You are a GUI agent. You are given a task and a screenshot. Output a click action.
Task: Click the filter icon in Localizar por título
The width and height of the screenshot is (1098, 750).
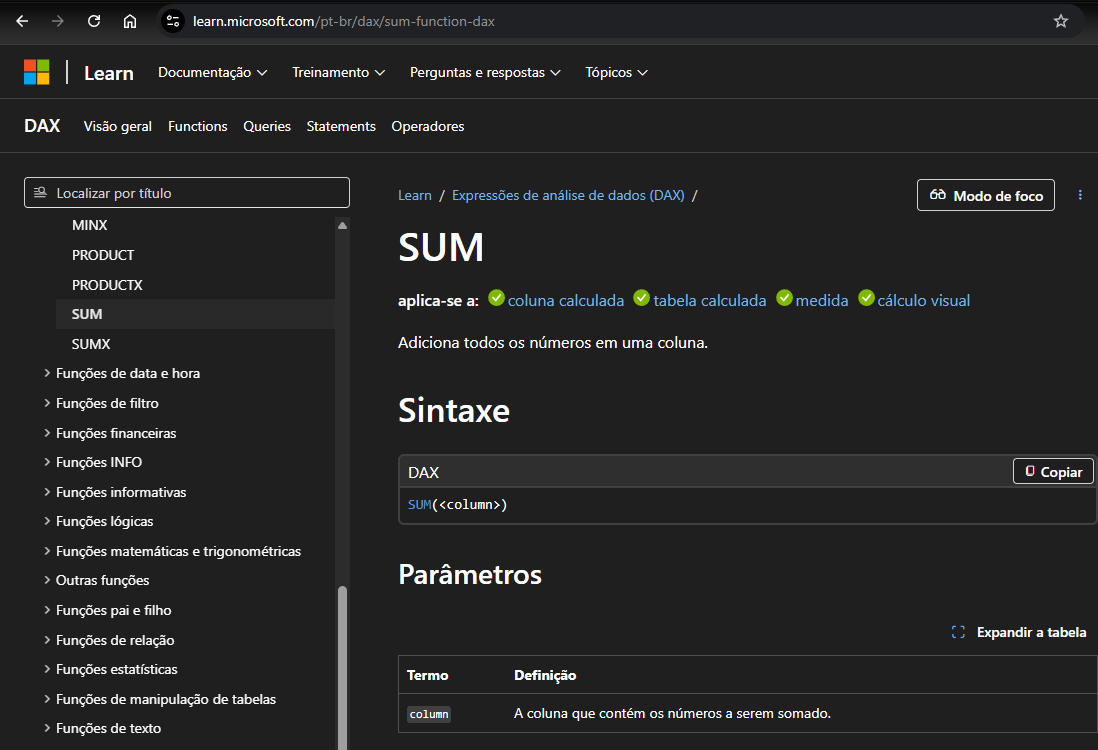(41, 193)
